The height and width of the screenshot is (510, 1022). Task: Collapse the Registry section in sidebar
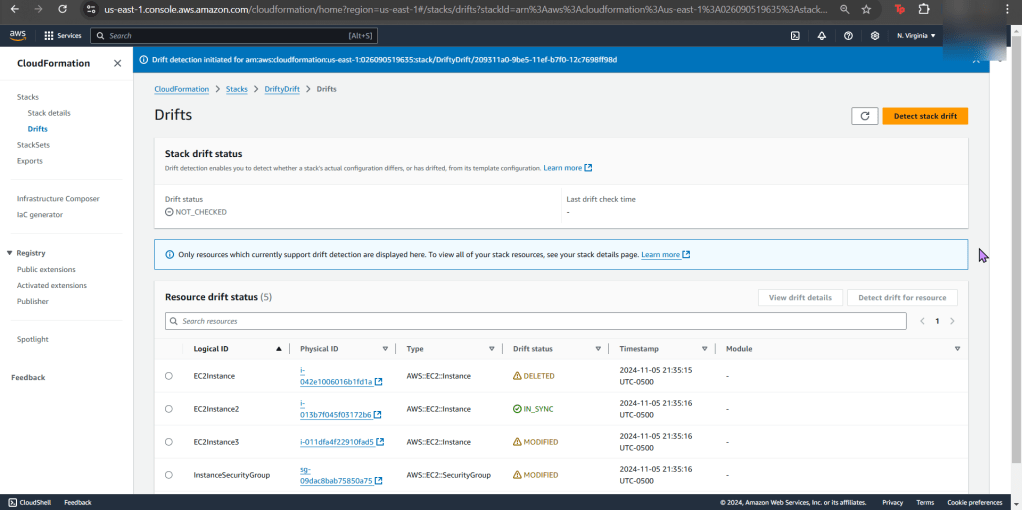tap(9, 253)
